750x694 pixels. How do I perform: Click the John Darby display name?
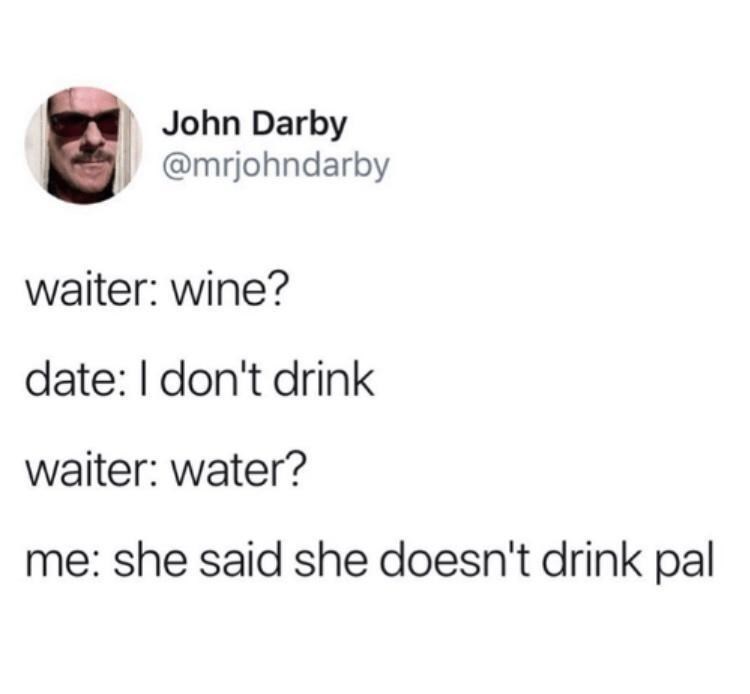[x=254, y=124]
